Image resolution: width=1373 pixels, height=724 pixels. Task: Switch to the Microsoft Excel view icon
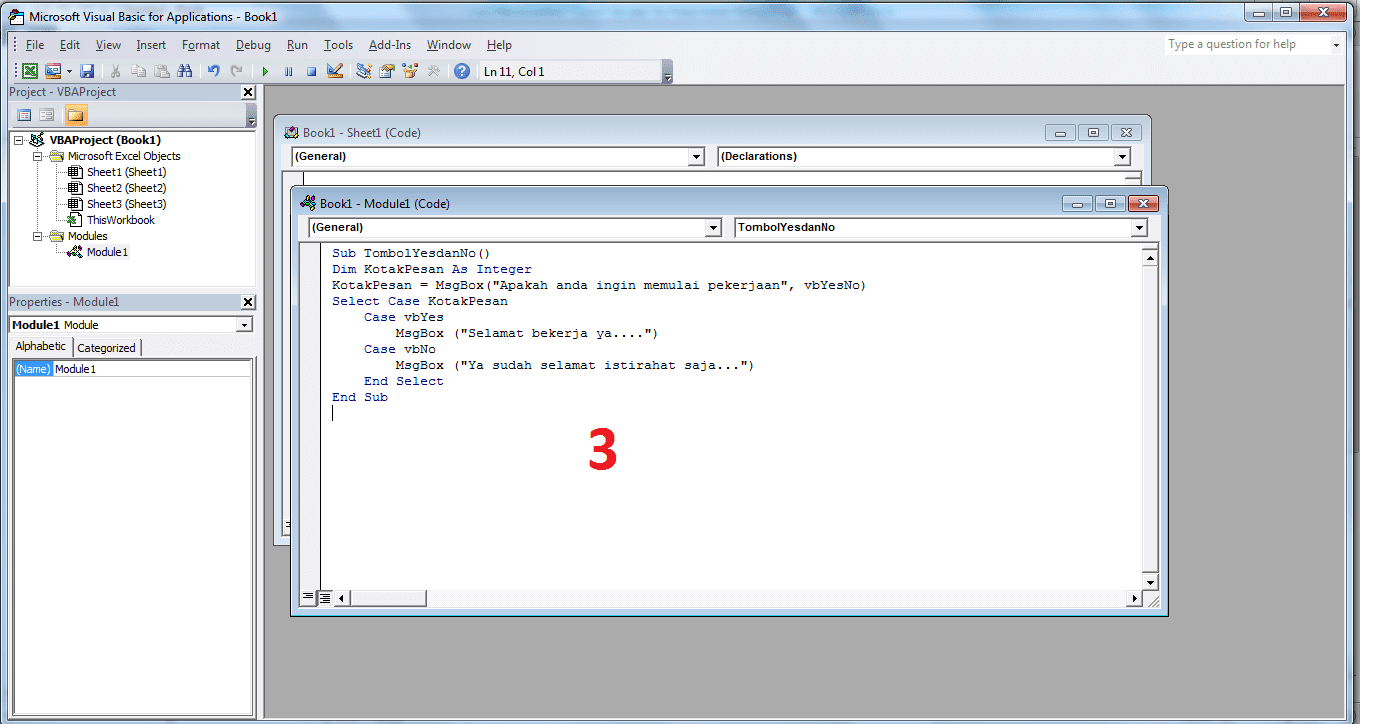(30, 71)
